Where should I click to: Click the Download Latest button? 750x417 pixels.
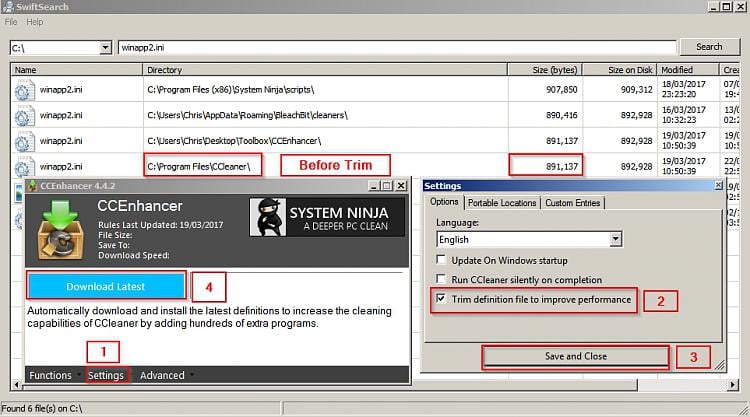click(106, 286)
